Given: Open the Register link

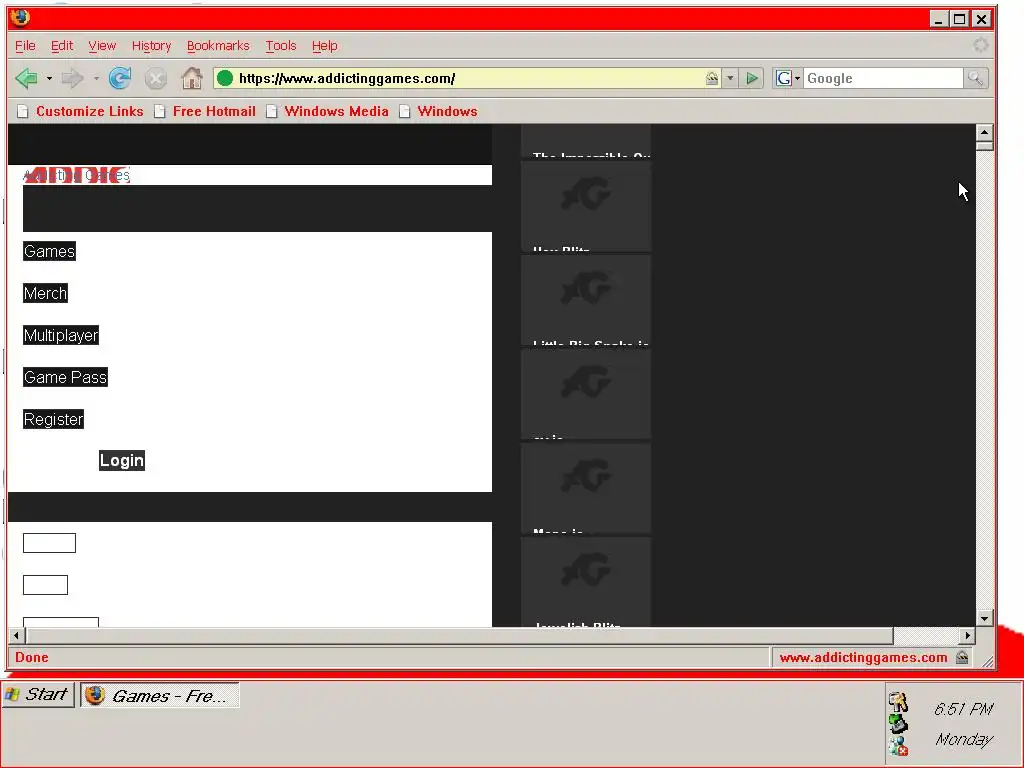Looking at the screenshot, I should point(54,419).
